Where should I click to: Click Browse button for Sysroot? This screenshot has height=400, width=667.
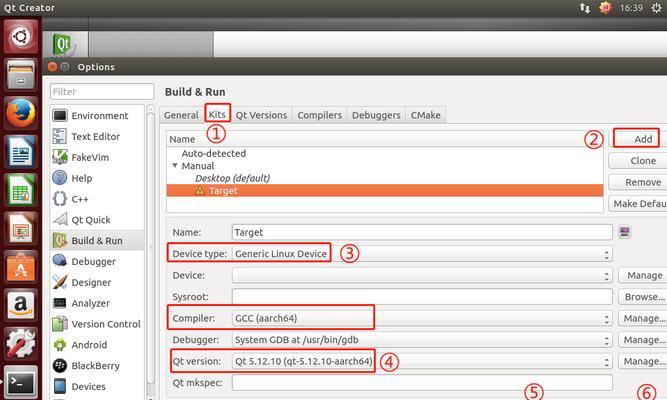[x=643, y=297]
